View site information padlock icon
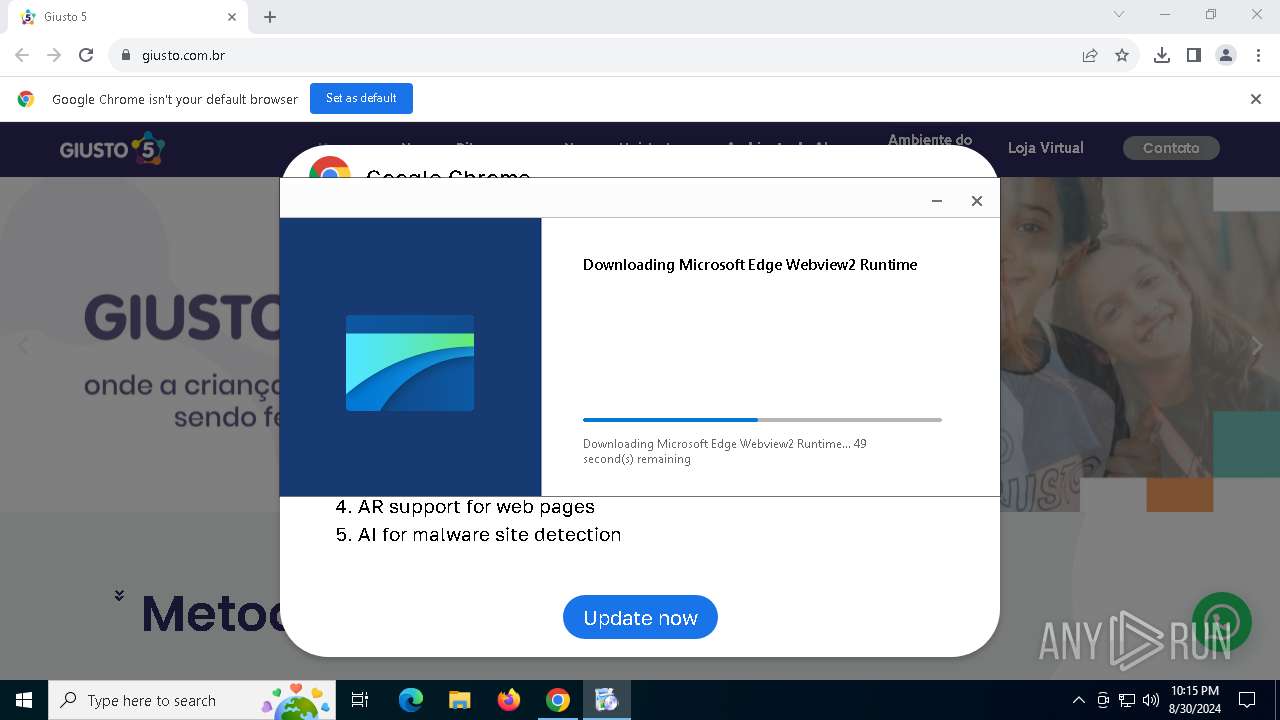The image size is (1280, 720). [126, 55]
